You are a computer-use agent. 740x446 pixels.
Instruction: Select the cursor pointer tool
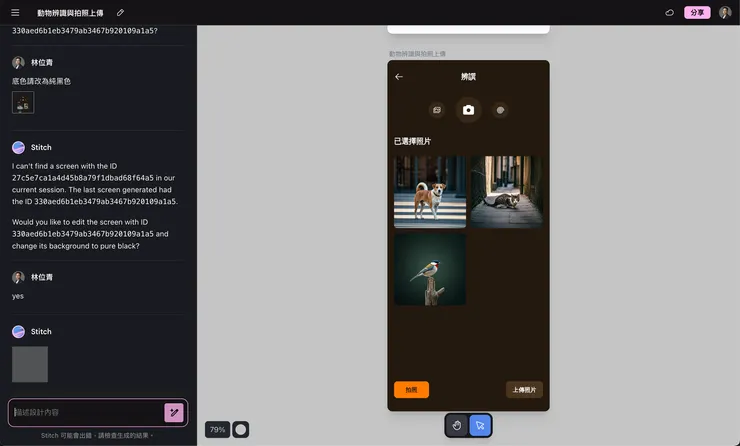point(480,425)
